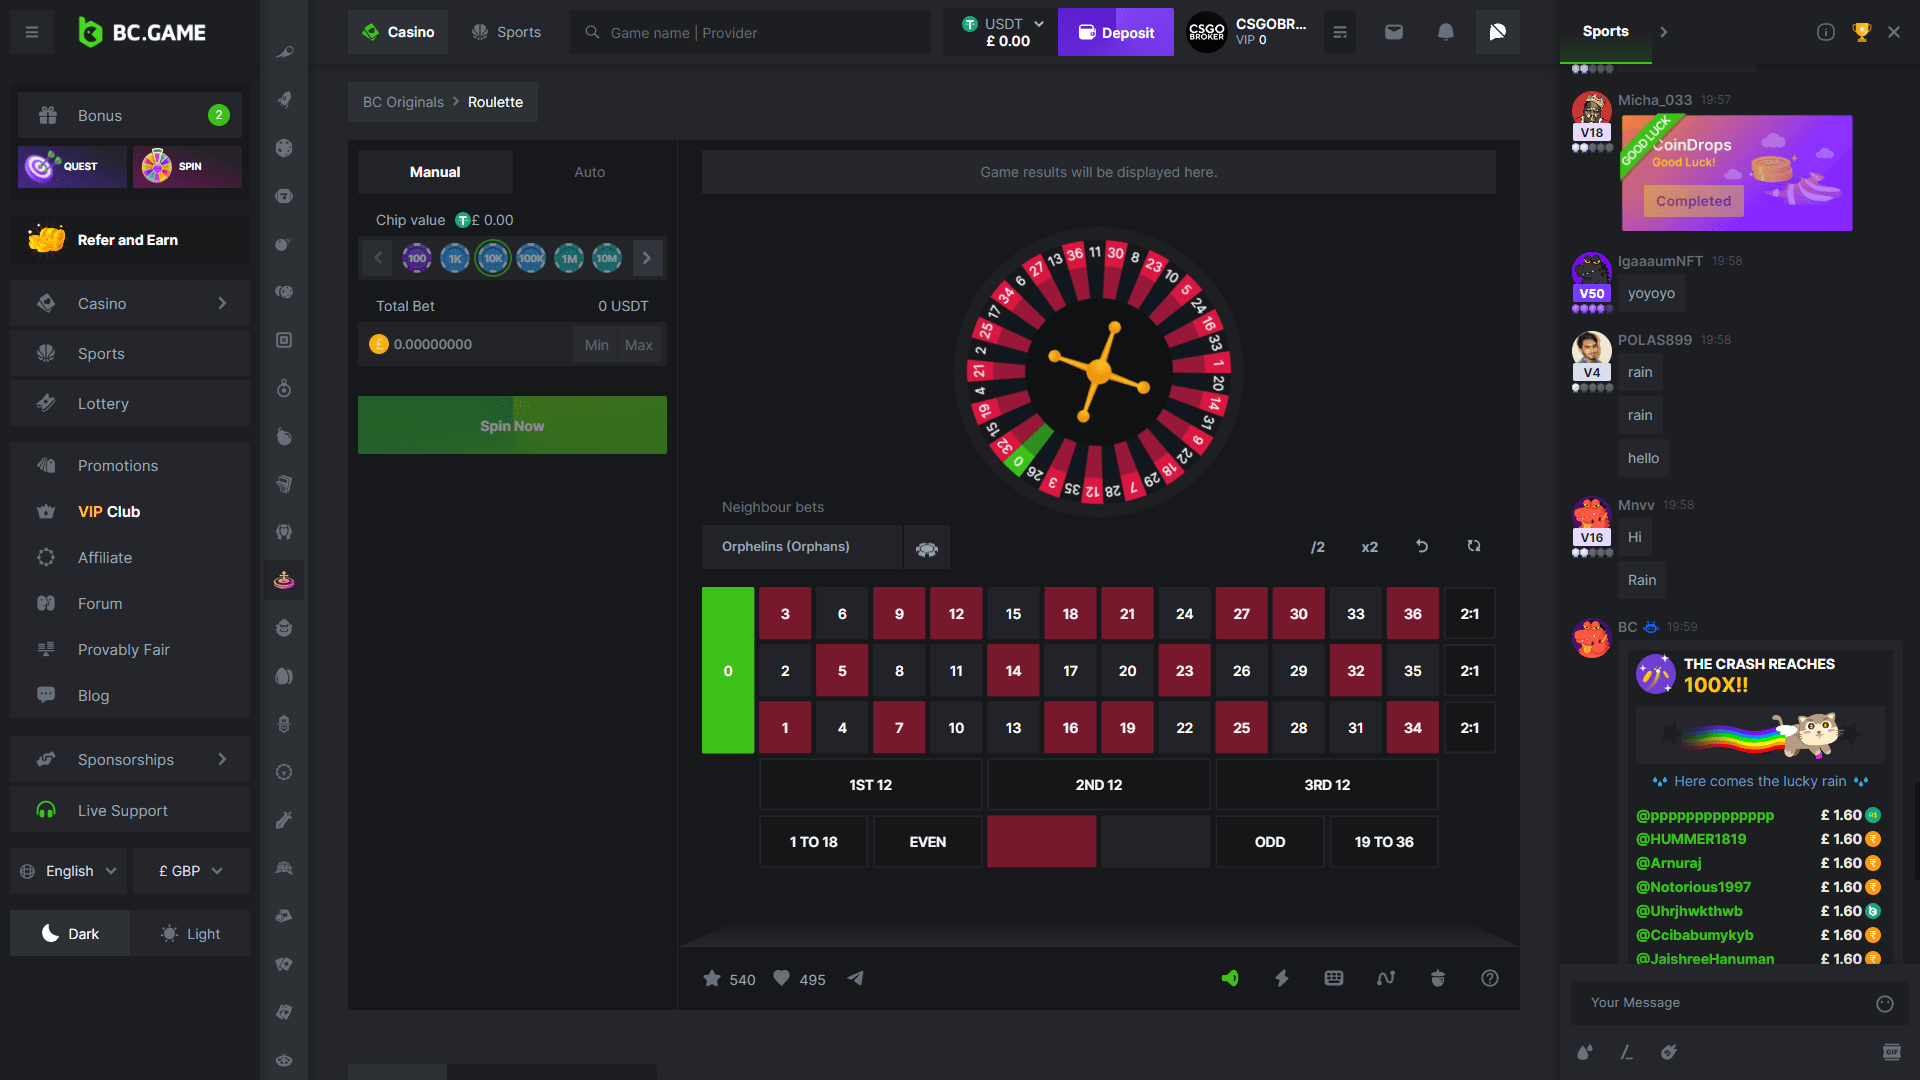
Task: Place a bet on 1ST 12
Action: click(x=870, y=785)
